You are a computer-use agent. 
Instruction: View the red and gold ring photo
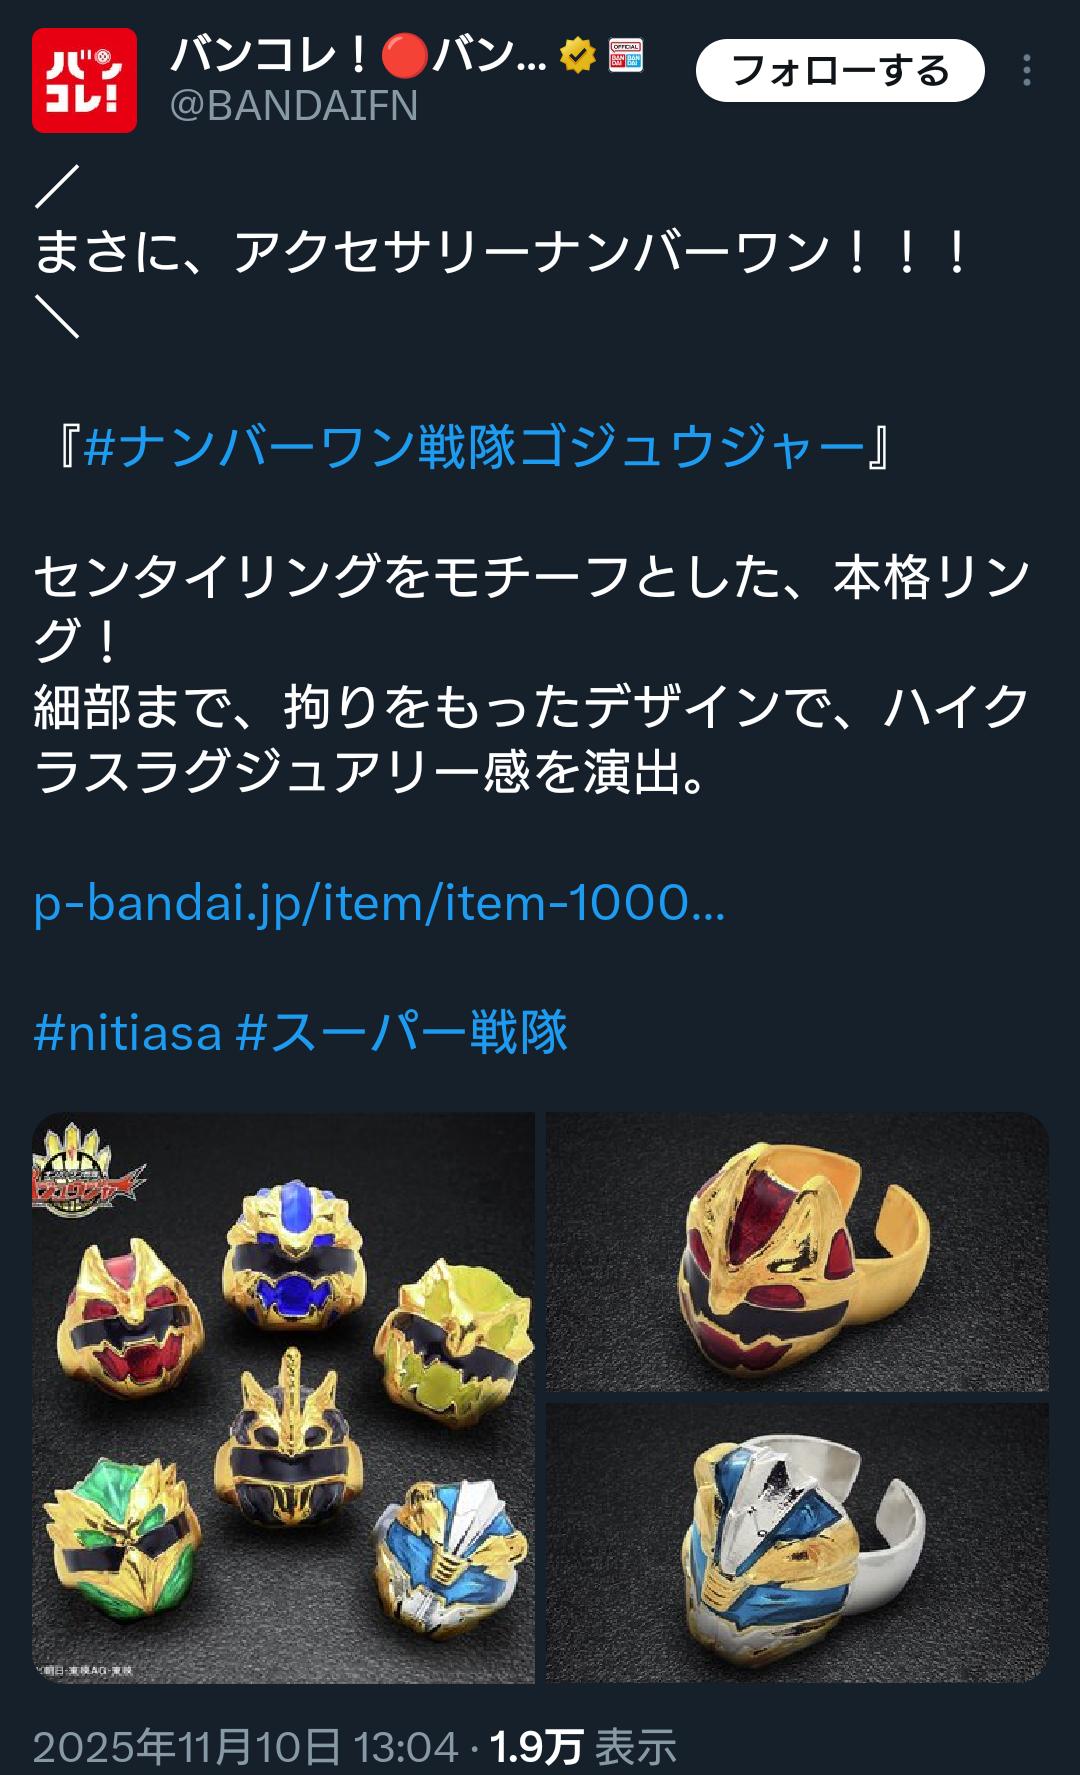(x=797, y=1251)
